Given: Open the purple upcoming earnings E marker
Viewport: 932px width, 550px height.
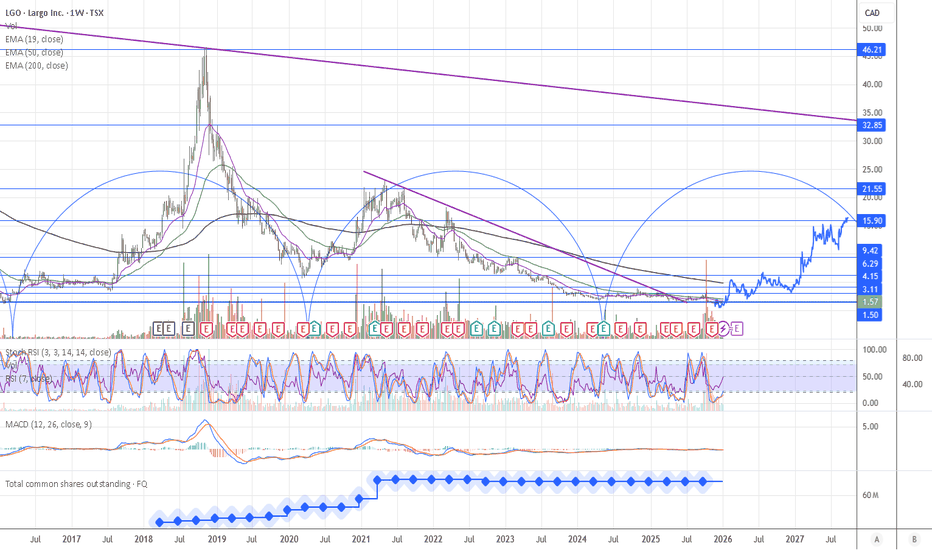Looking at the screenshot, I should tap(738, 327).
